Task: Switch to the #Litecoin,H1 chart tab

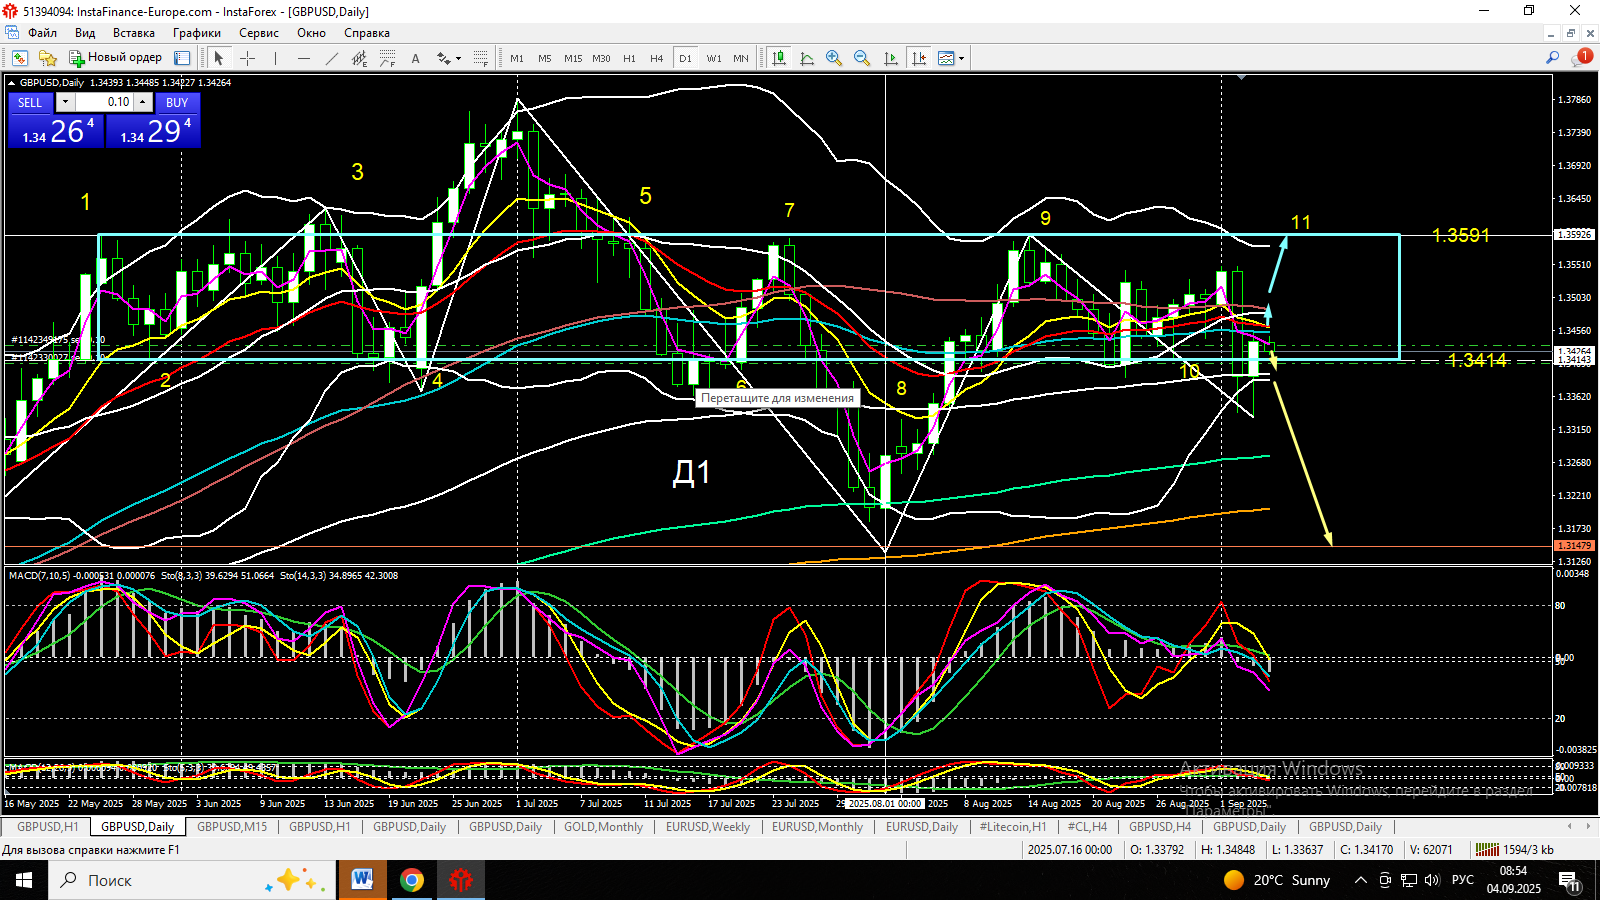Action: pyautogui.click(x=1013, y=827)
